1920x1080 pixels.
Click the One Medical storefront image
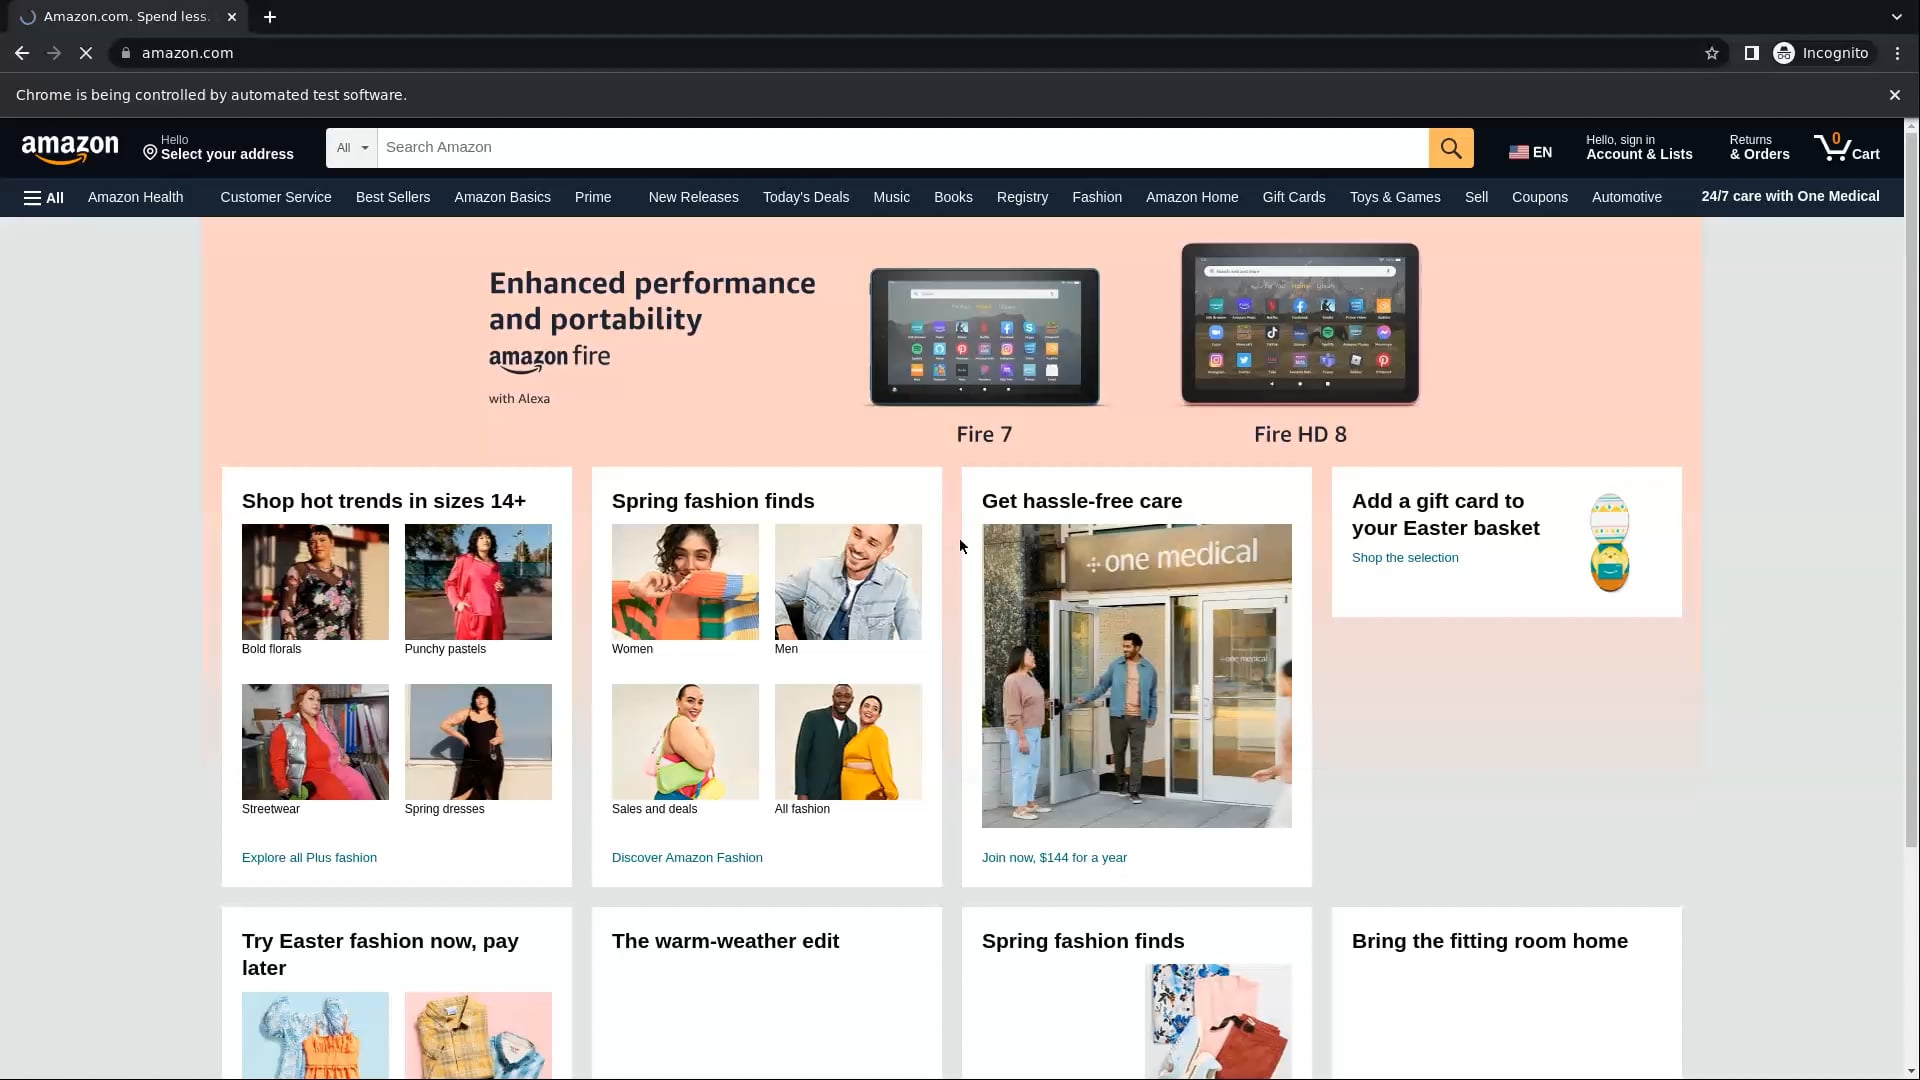(x=1137, y=676)
